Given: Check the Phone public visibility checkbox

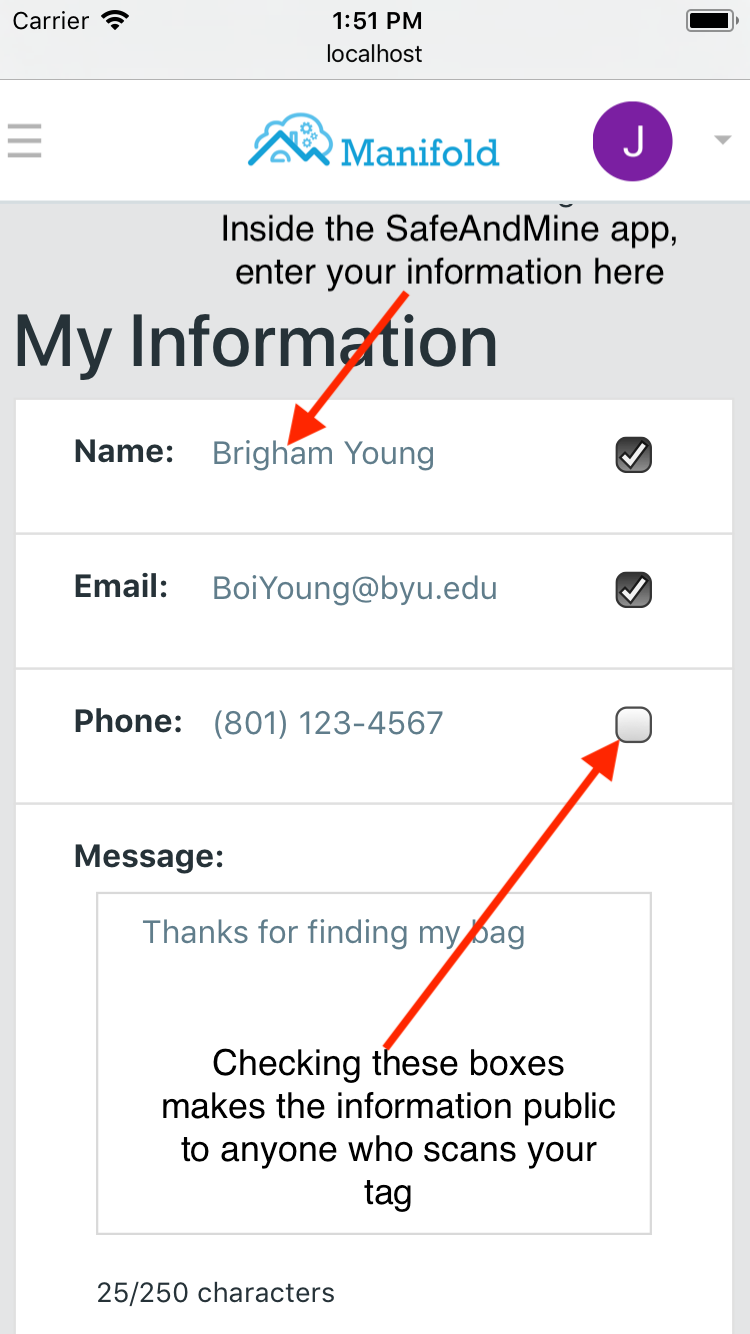Looking at the screenshot, I should [x=633, y=724].
